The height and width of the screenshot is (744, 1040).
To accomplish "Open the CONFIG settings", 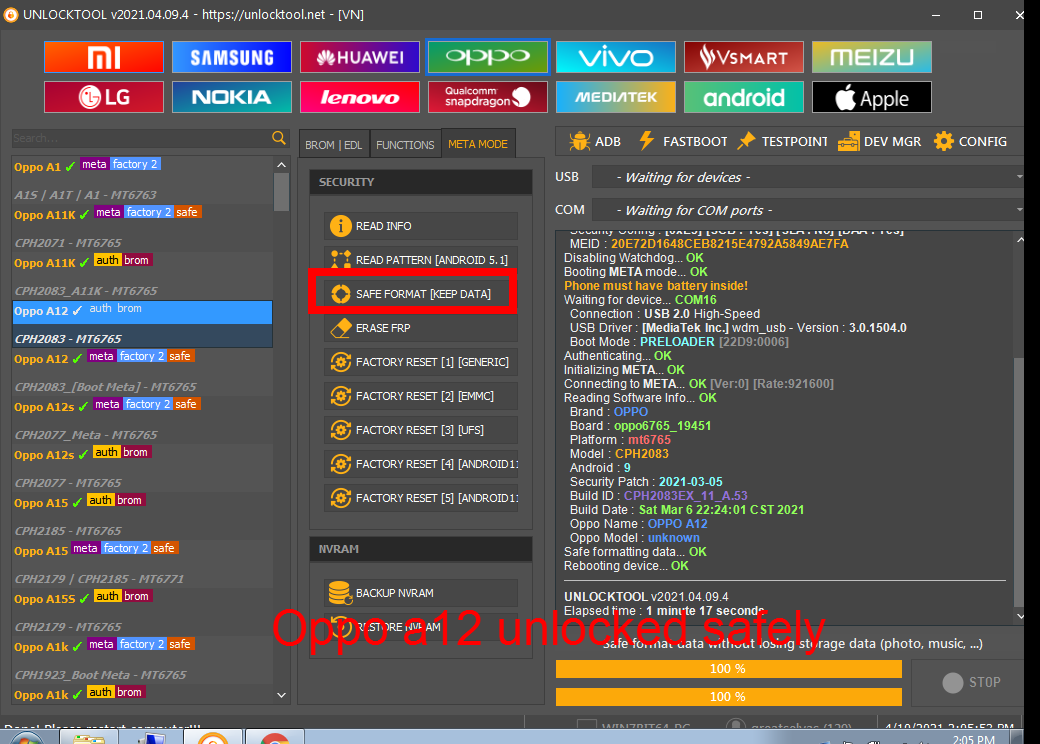I will tap(970, 141).
